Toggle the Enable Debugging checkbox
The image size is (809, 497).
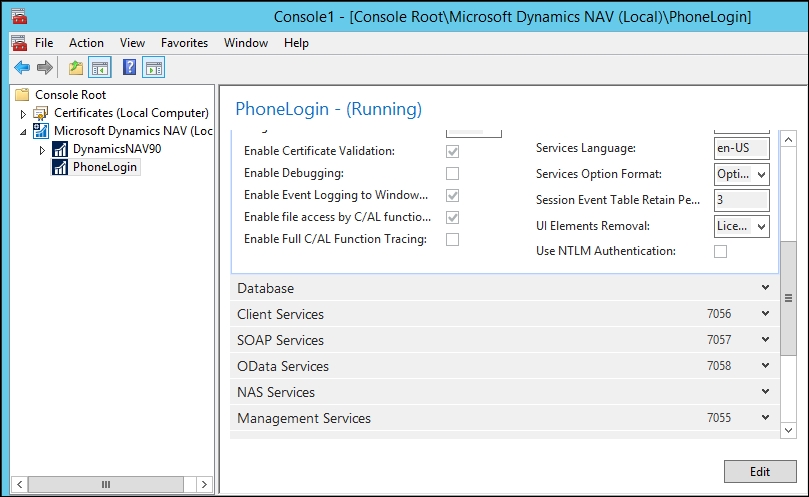coord(452,173)
